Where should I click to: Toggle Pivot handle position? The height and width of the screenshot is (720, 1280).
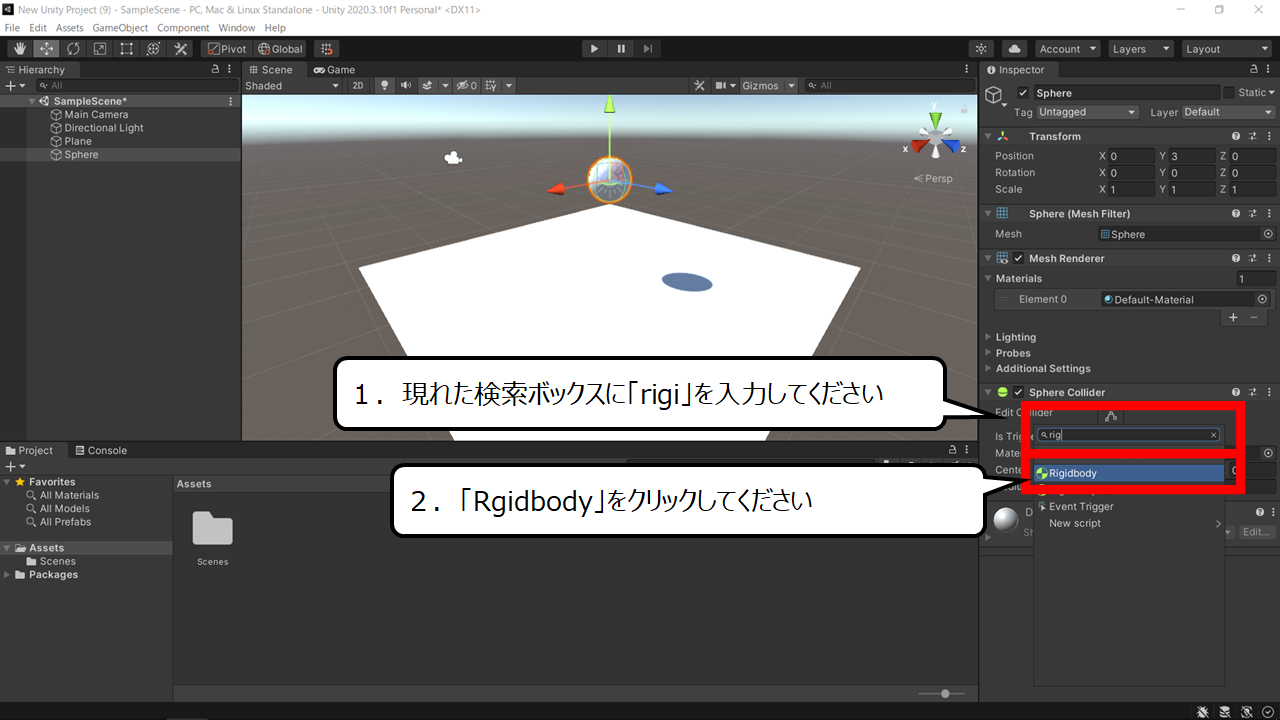(227, 48)
